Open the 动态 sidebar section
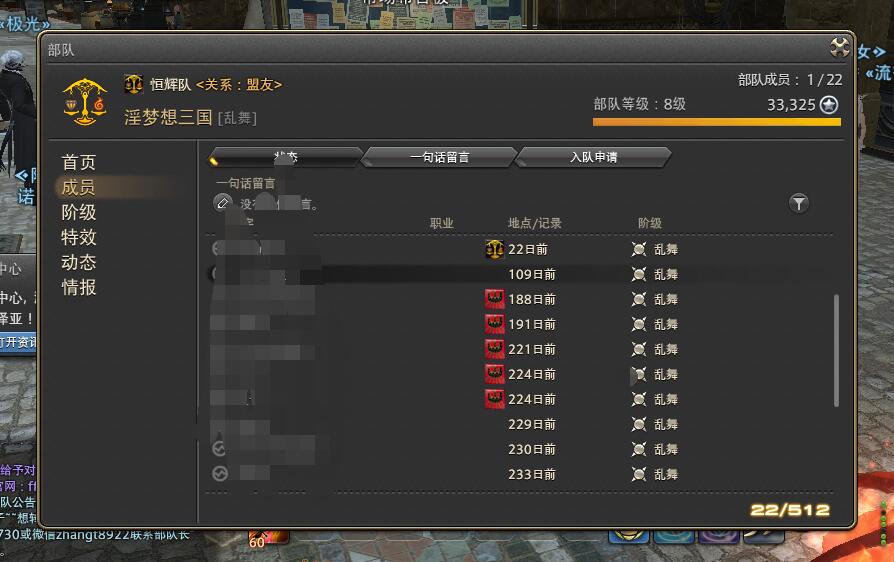Screen dimensions: 894x562 pyautogui.click(x=79, y=263)
